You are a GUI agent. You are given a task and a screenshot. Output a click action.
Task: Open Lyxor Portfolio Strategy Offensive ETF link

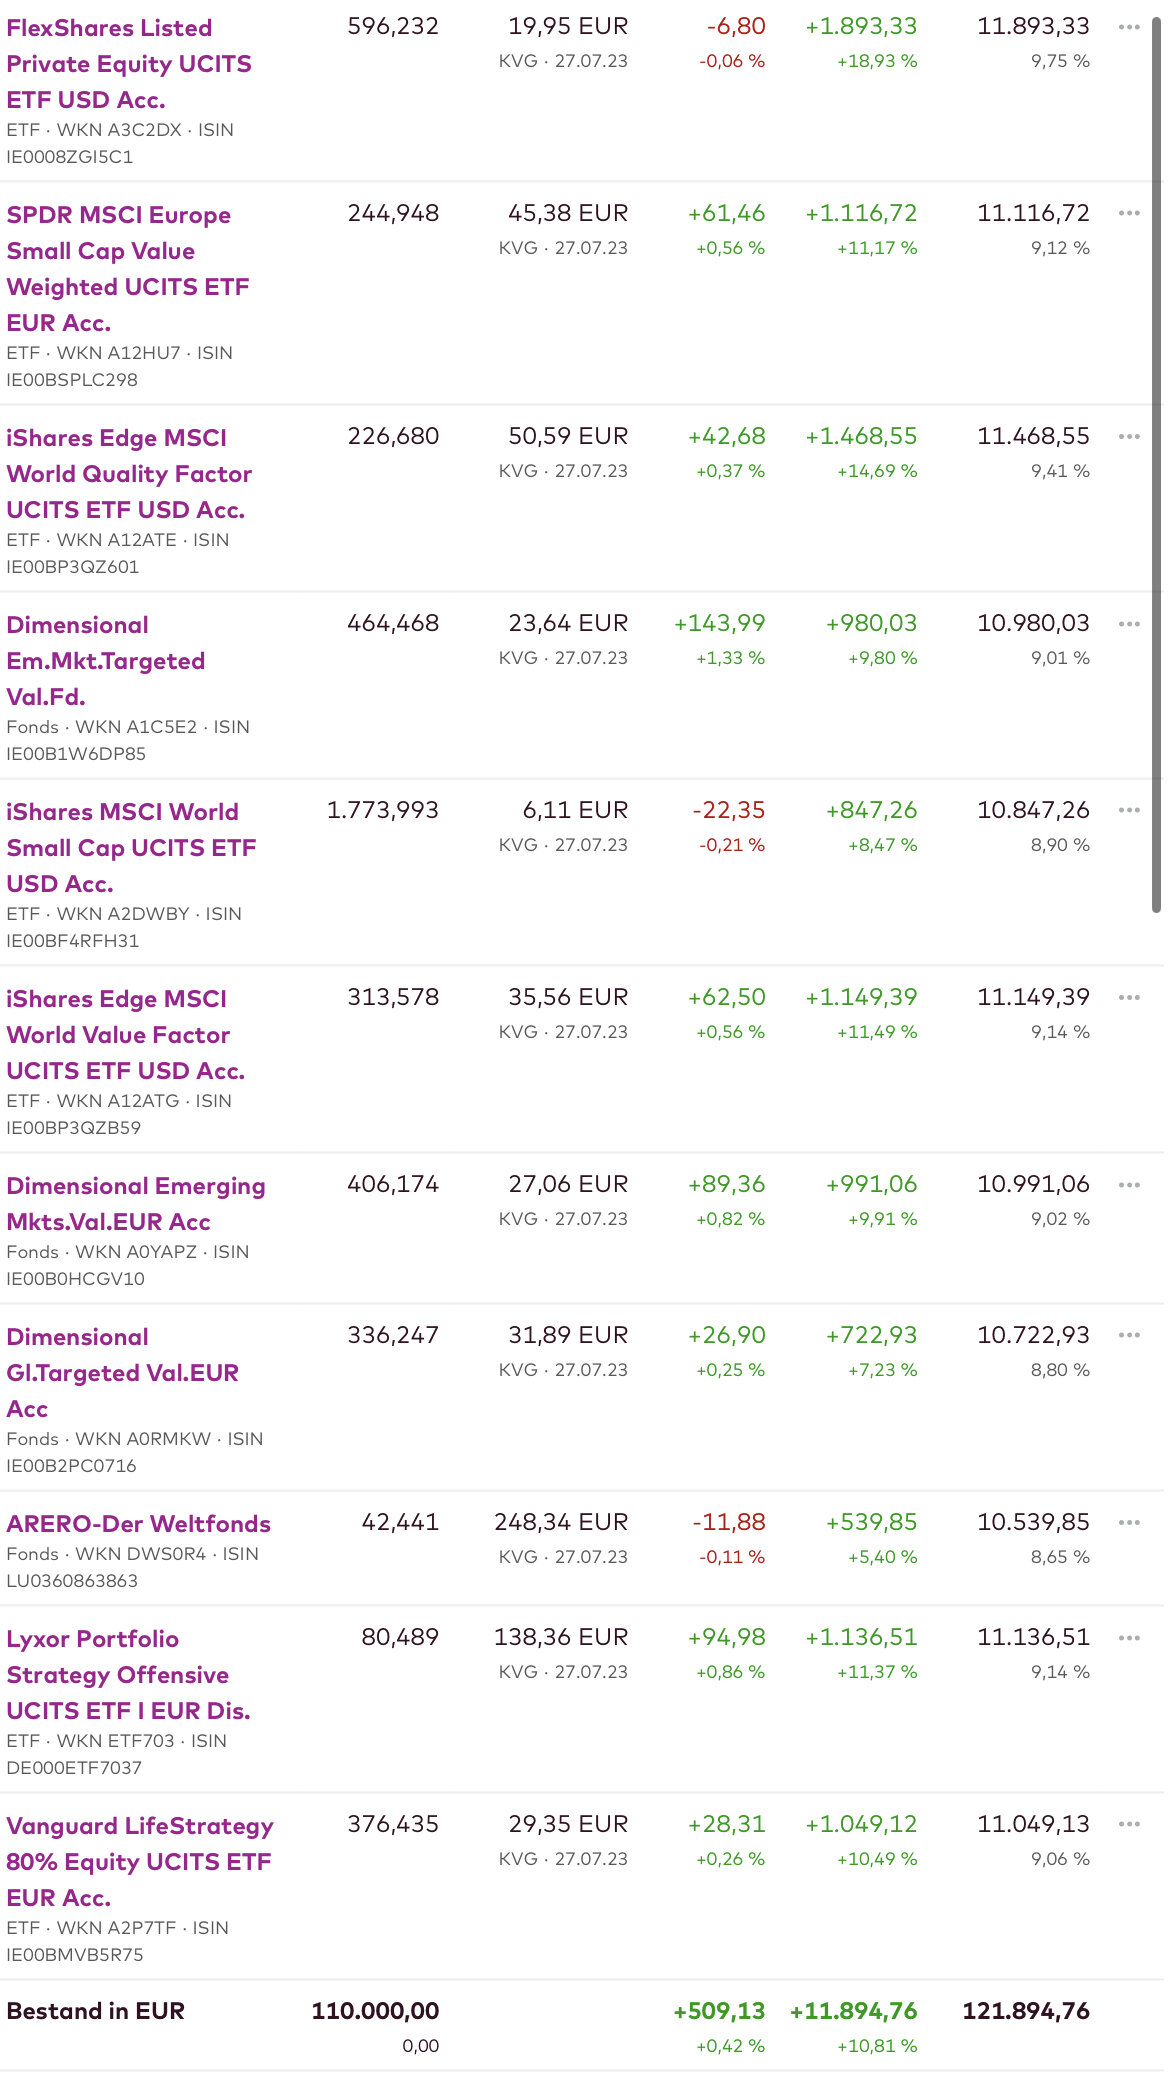tap(128, 1675)
